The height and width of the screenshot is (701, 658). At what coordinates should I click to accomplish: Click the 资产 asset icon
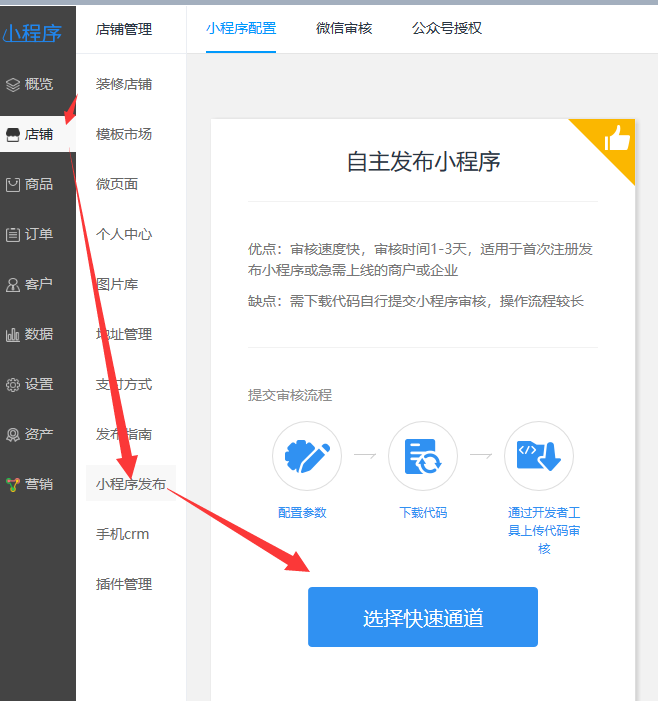(13, 435)
